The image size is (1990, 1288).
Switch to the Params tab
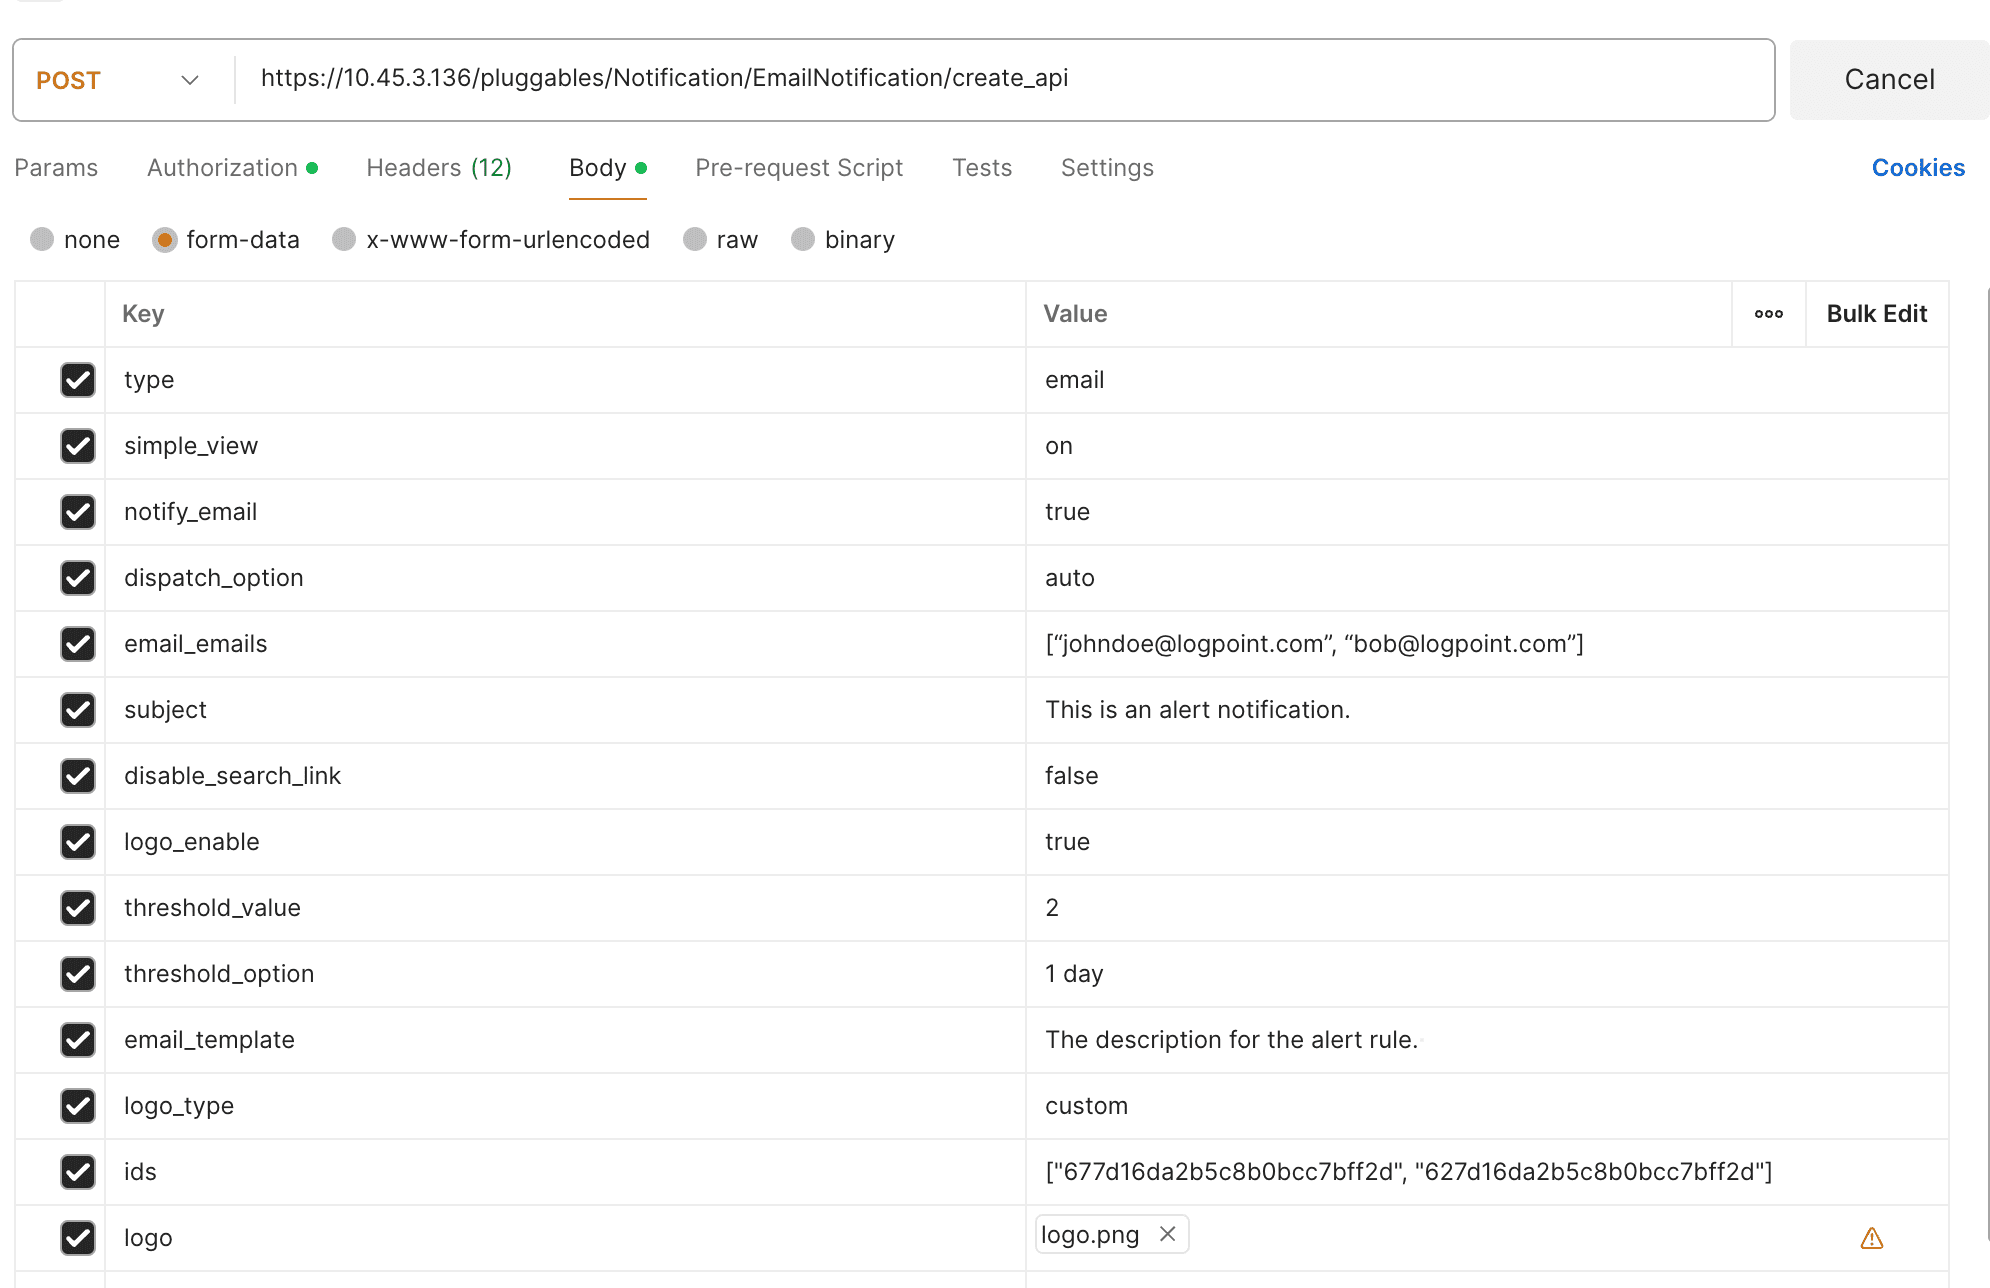pyautogui.click(x=56, y=168)
